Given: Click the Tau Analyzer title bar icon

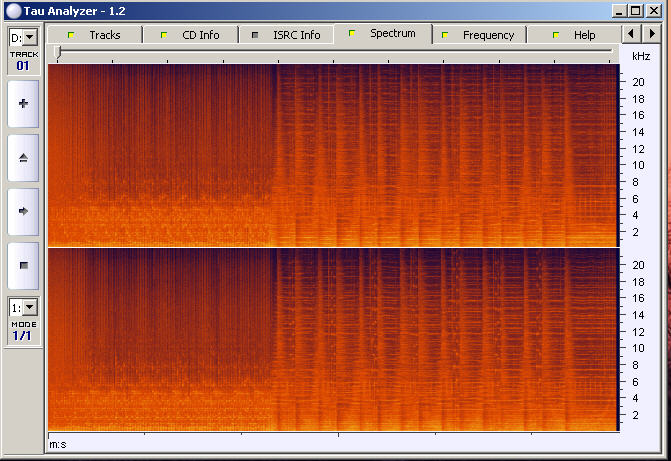Looking at the screenshot, I should point(11,10).
